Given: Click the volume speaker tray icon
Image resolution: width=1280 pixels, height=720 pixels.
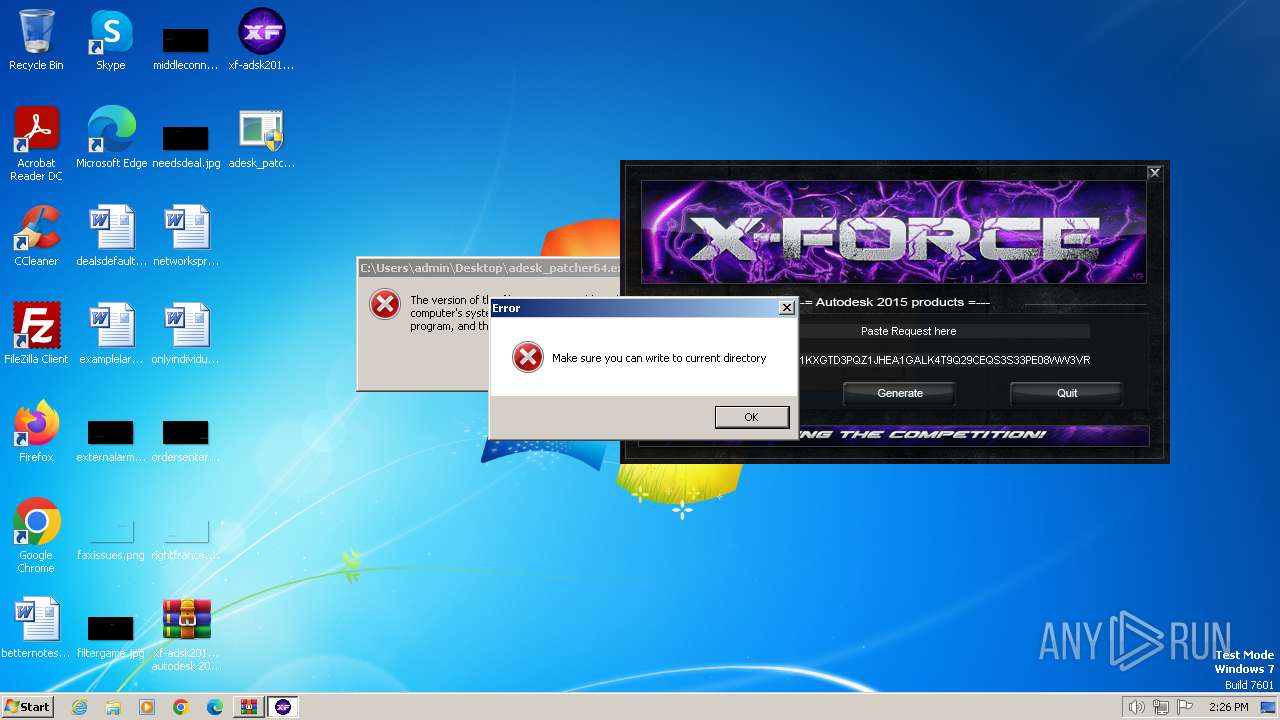Looking at the screenshot, I should [x=1136, y=707].
